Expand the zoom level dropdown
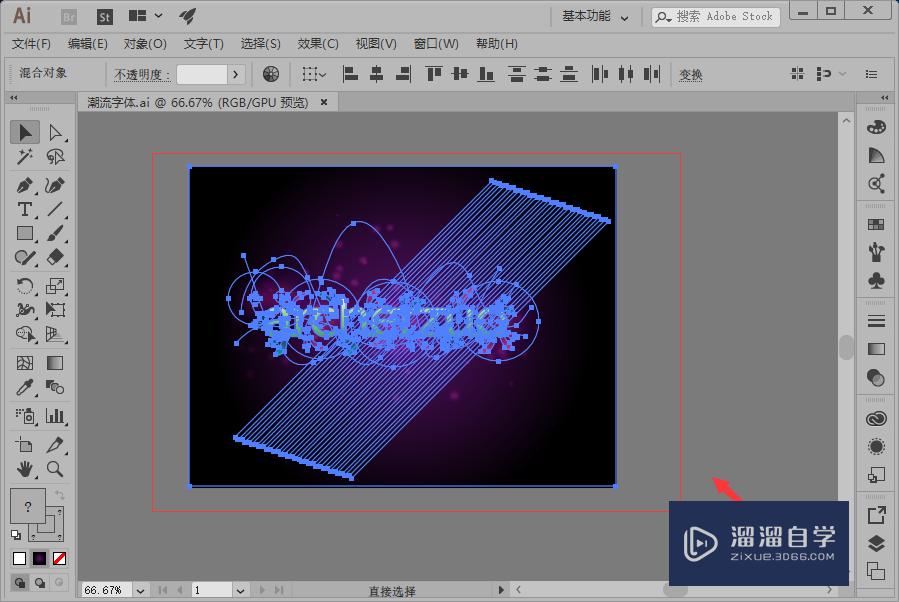 (141, 591)
